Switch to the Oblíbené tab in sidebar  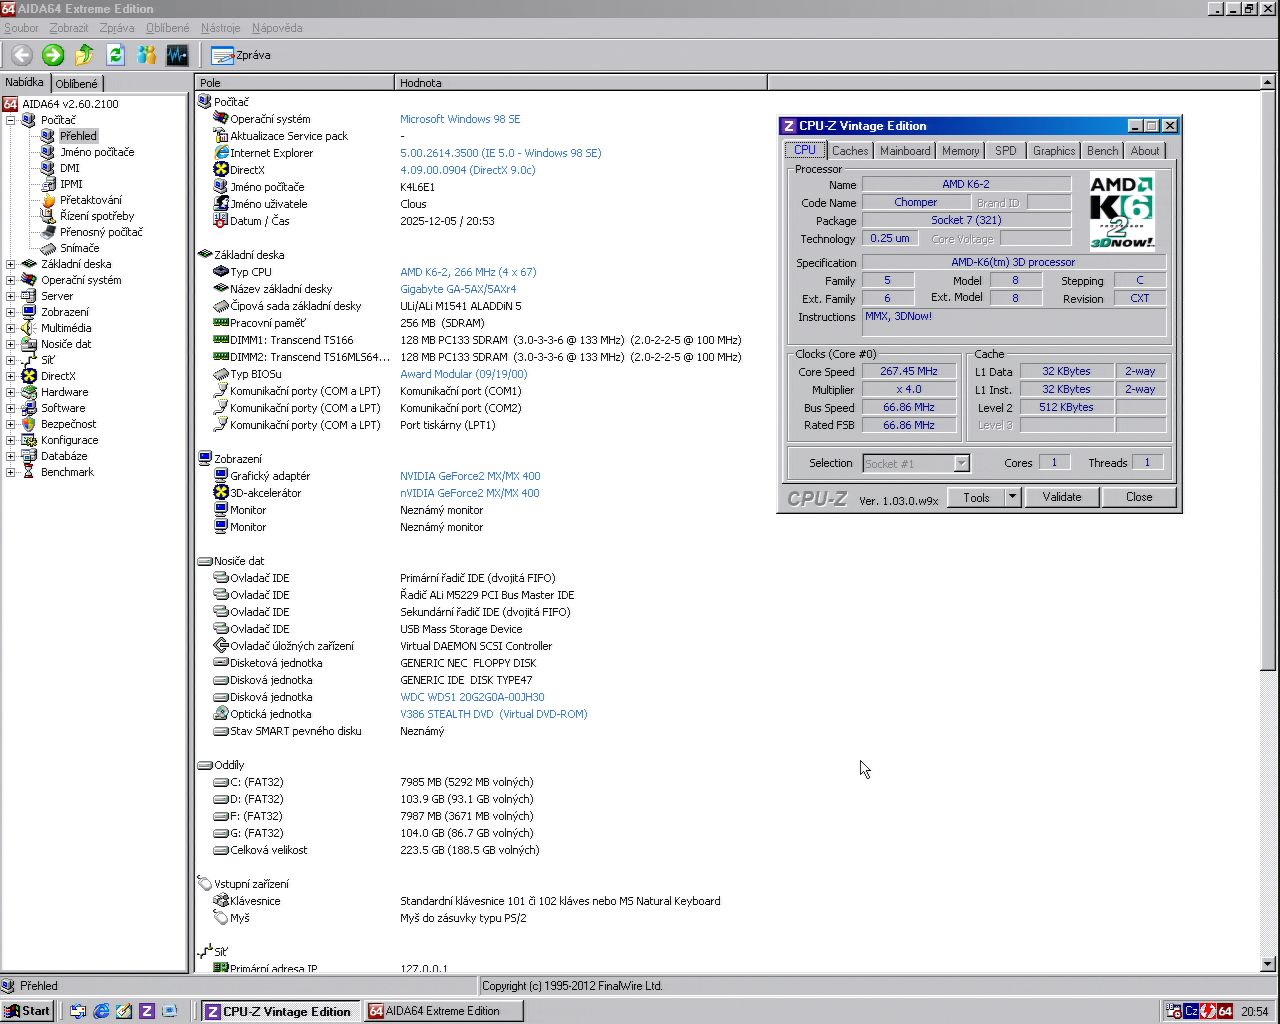[x=77, y=84]
